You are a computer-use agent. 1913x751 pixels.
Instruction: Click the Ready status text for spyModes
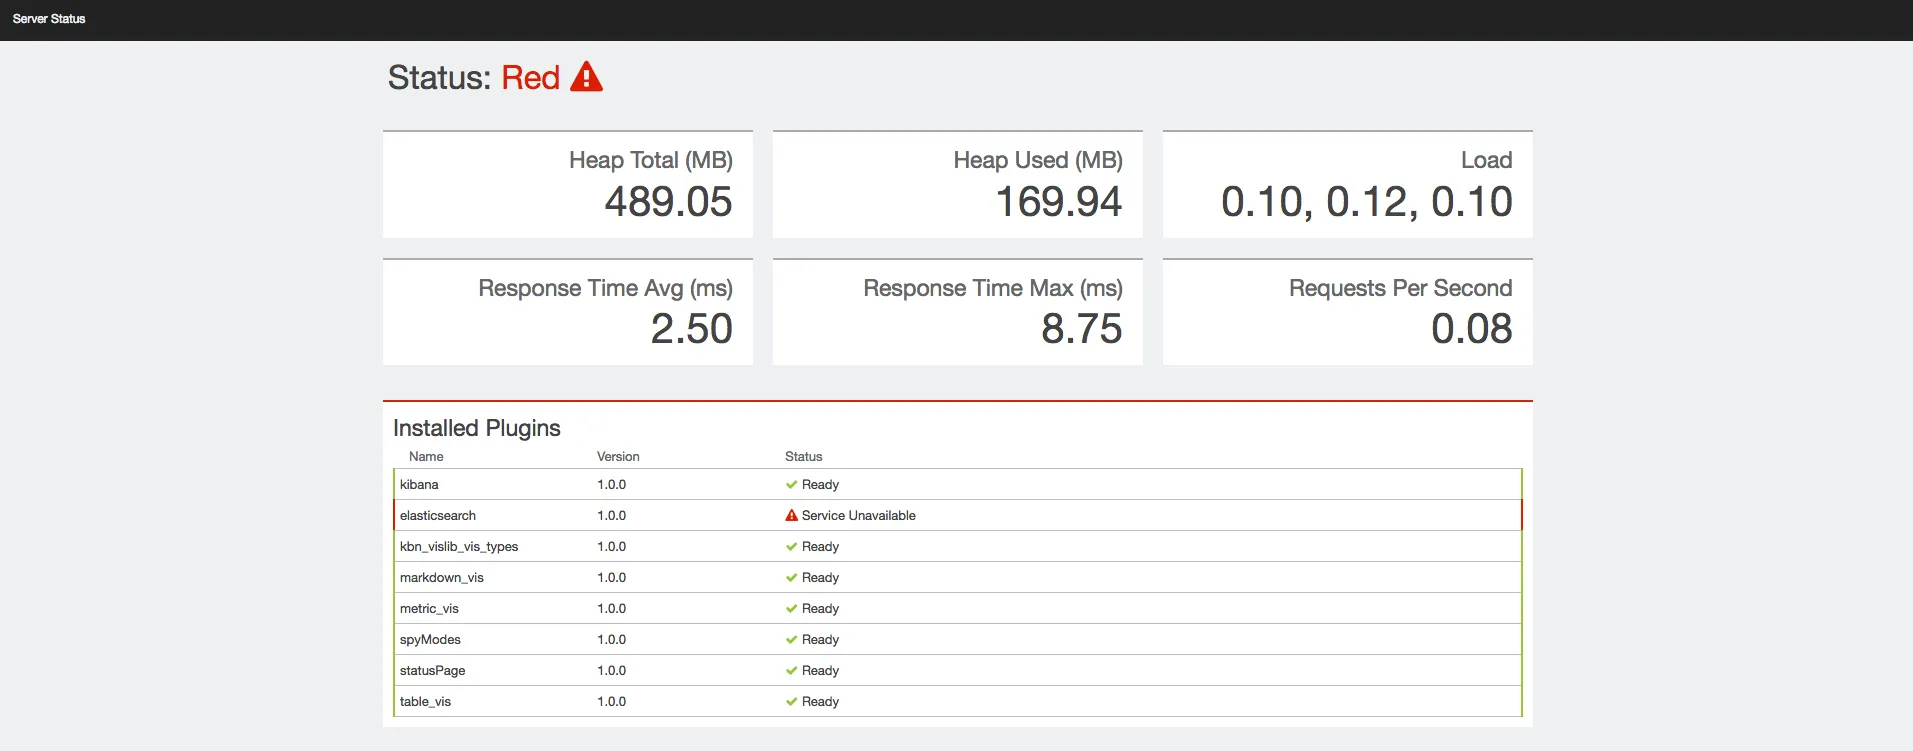(x=820, y=640)
